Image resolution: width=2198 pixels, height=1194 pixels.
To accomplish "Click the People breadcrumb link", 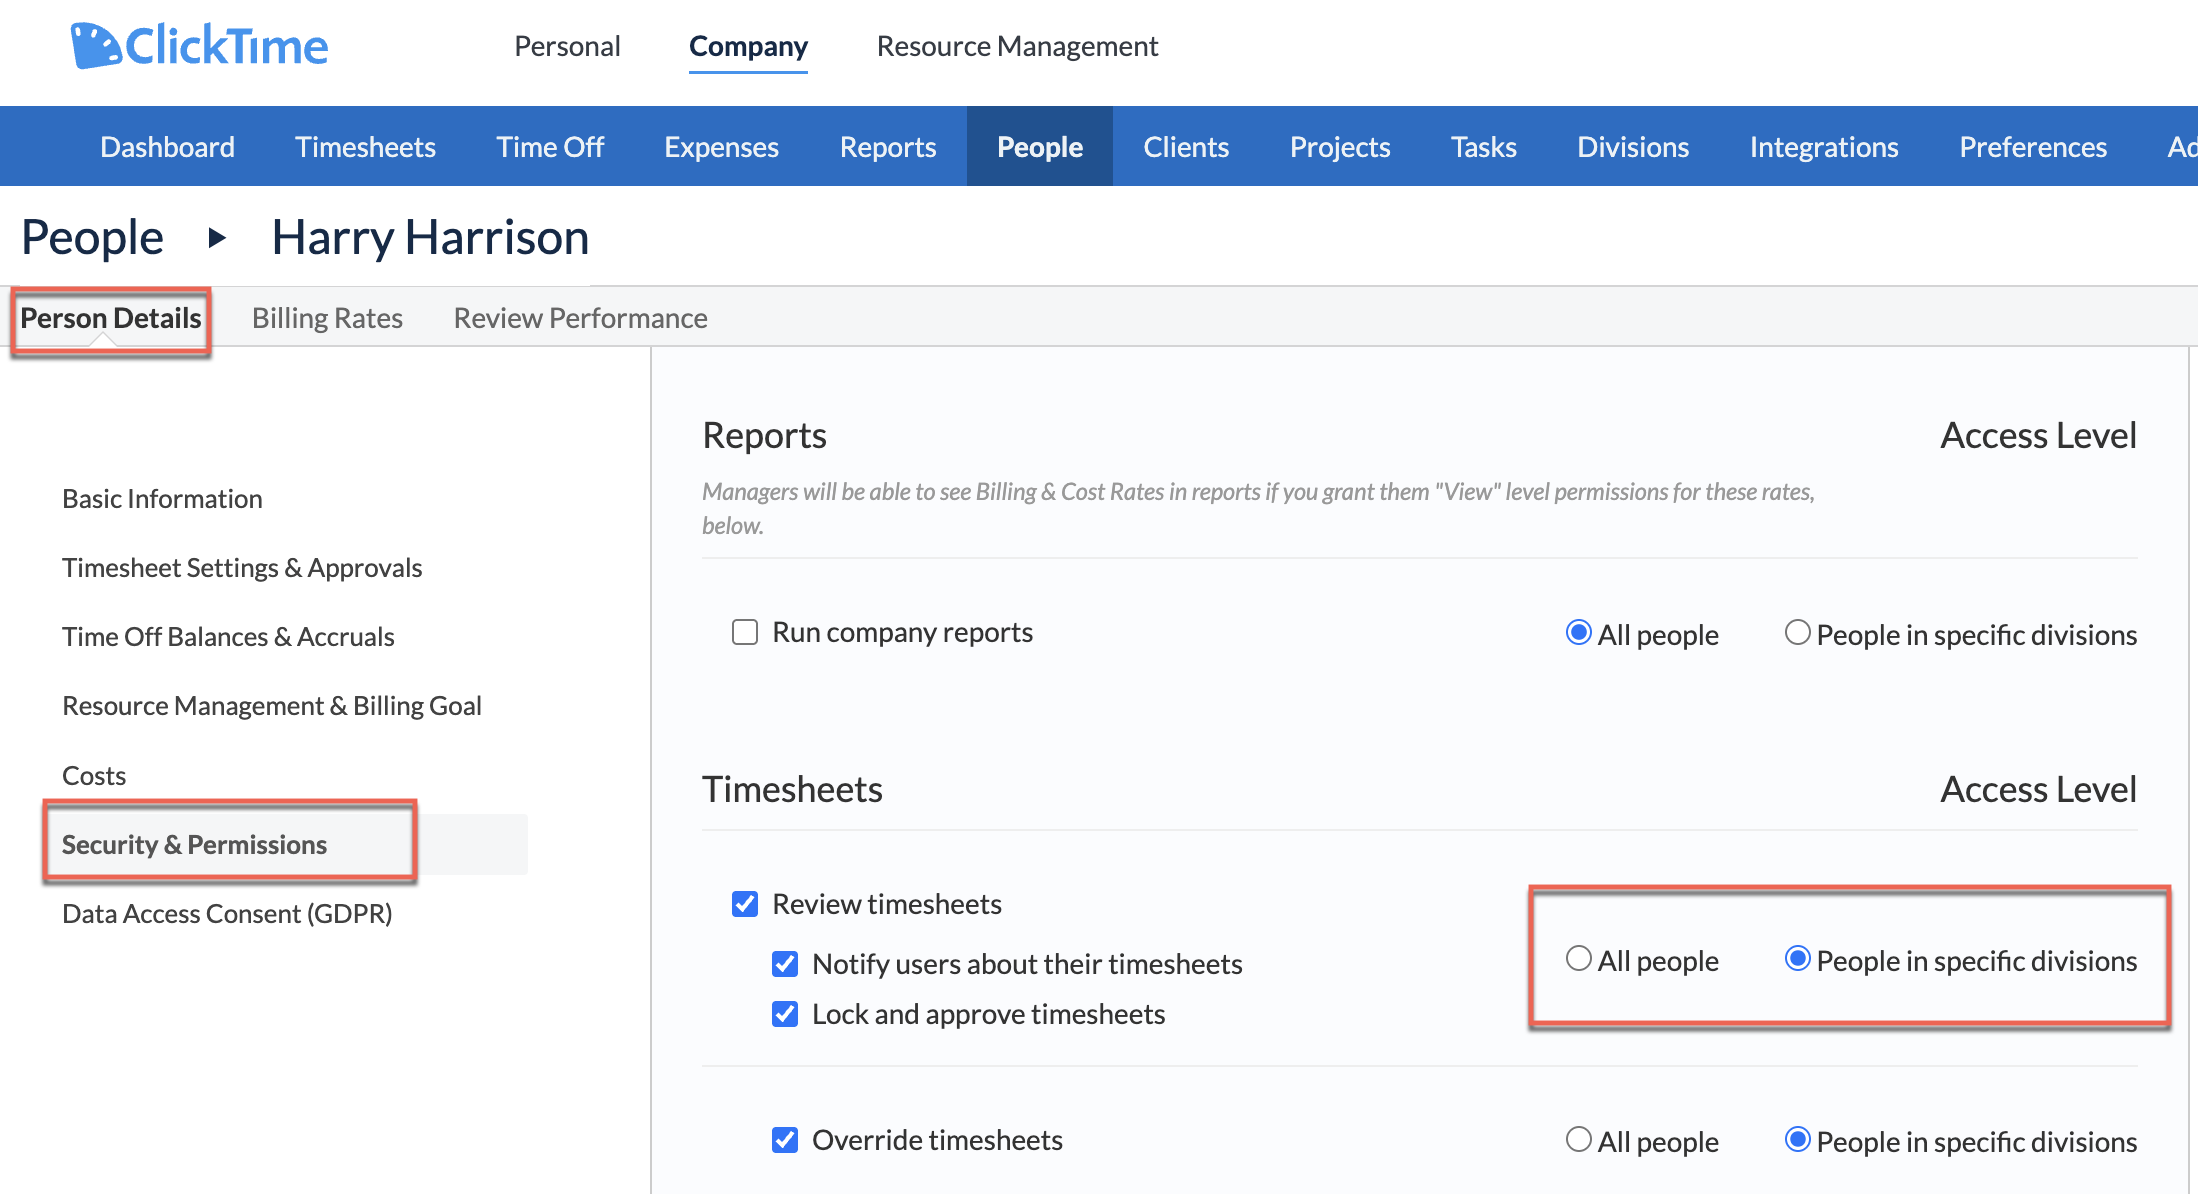I will click(x=92, y=238).
